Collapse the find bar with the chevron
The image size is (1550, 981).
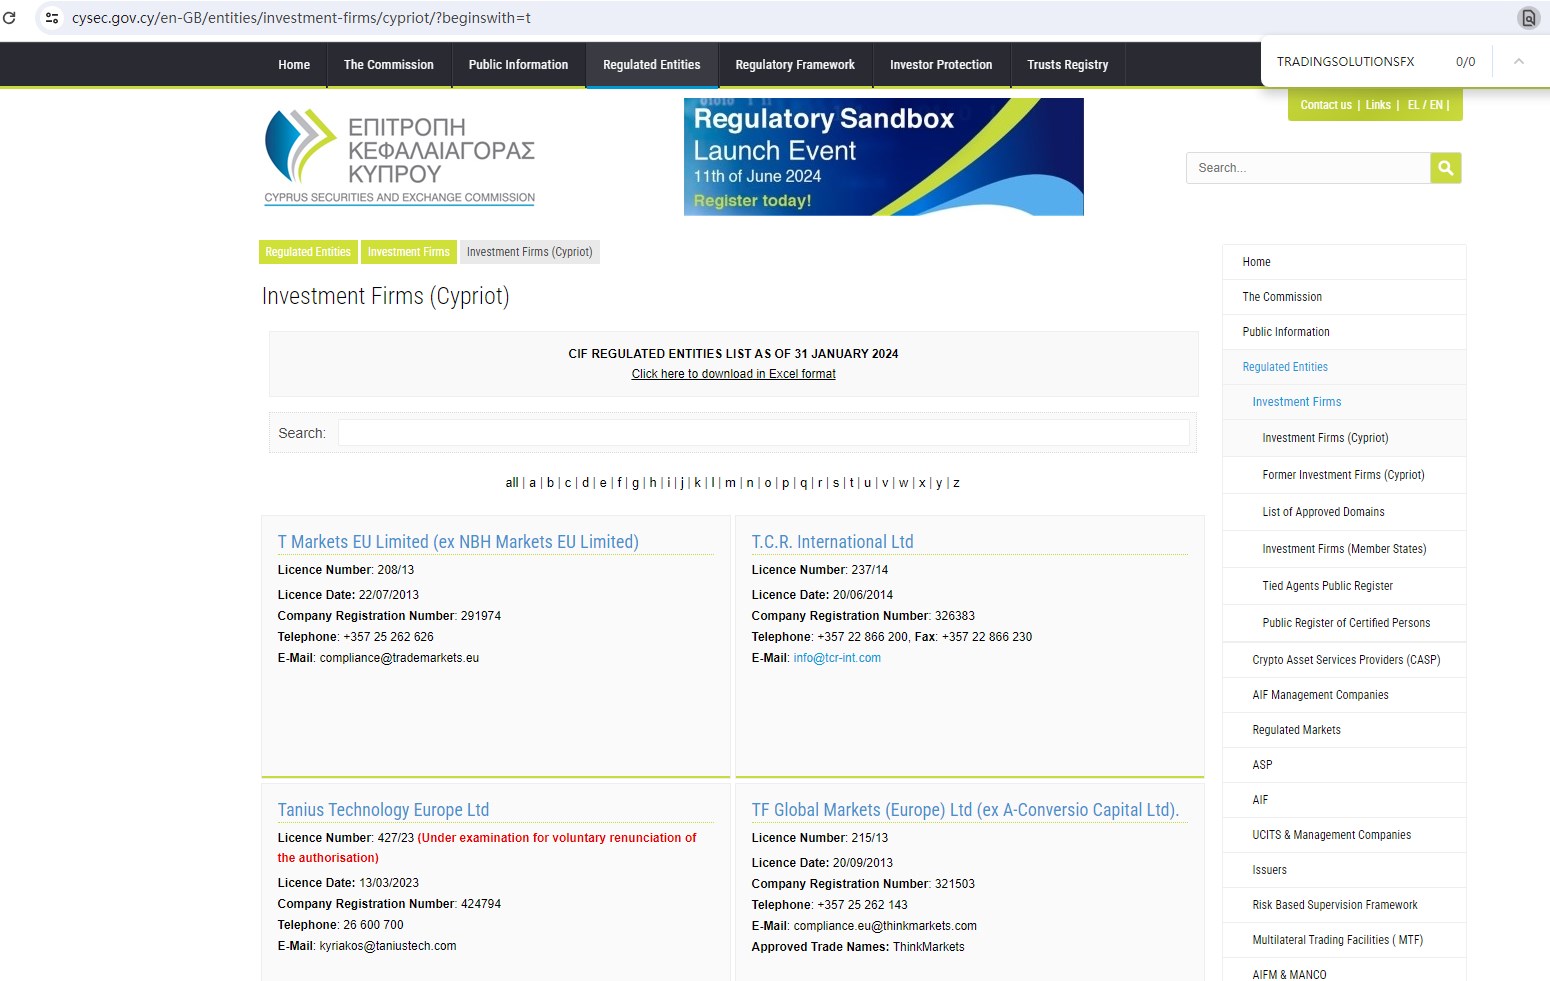pos(1518,62)
